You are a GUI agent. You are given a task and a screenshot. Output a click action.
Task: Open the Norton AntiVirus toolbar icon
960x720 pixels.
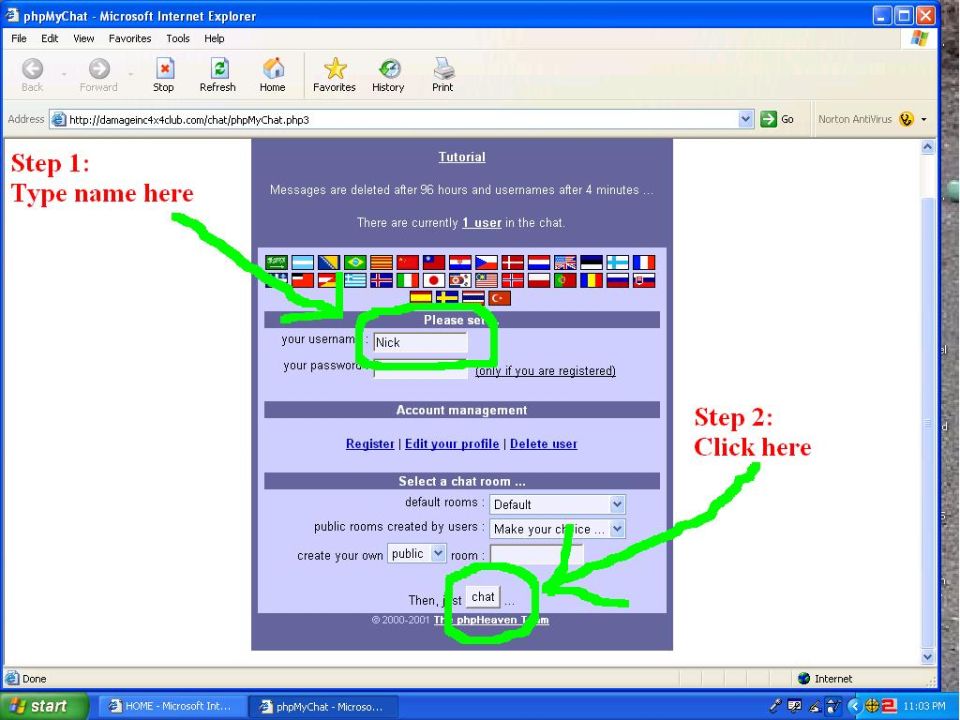907,119
